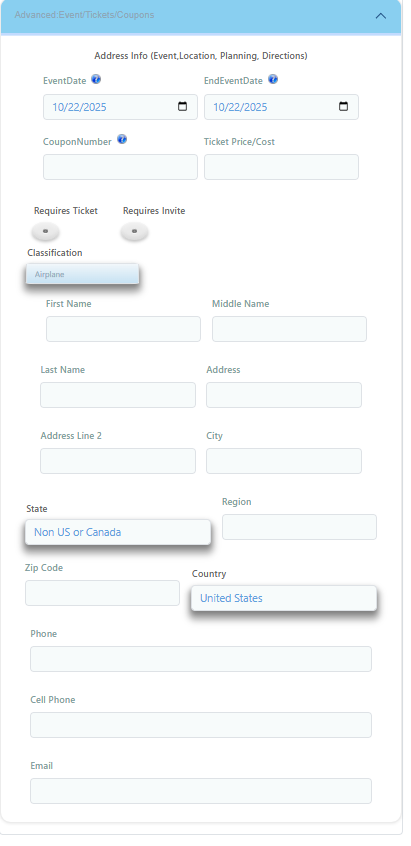411x846 pixels.
Task: Click the Ticket Price/Cost field
Action: (x=281, y=167)
